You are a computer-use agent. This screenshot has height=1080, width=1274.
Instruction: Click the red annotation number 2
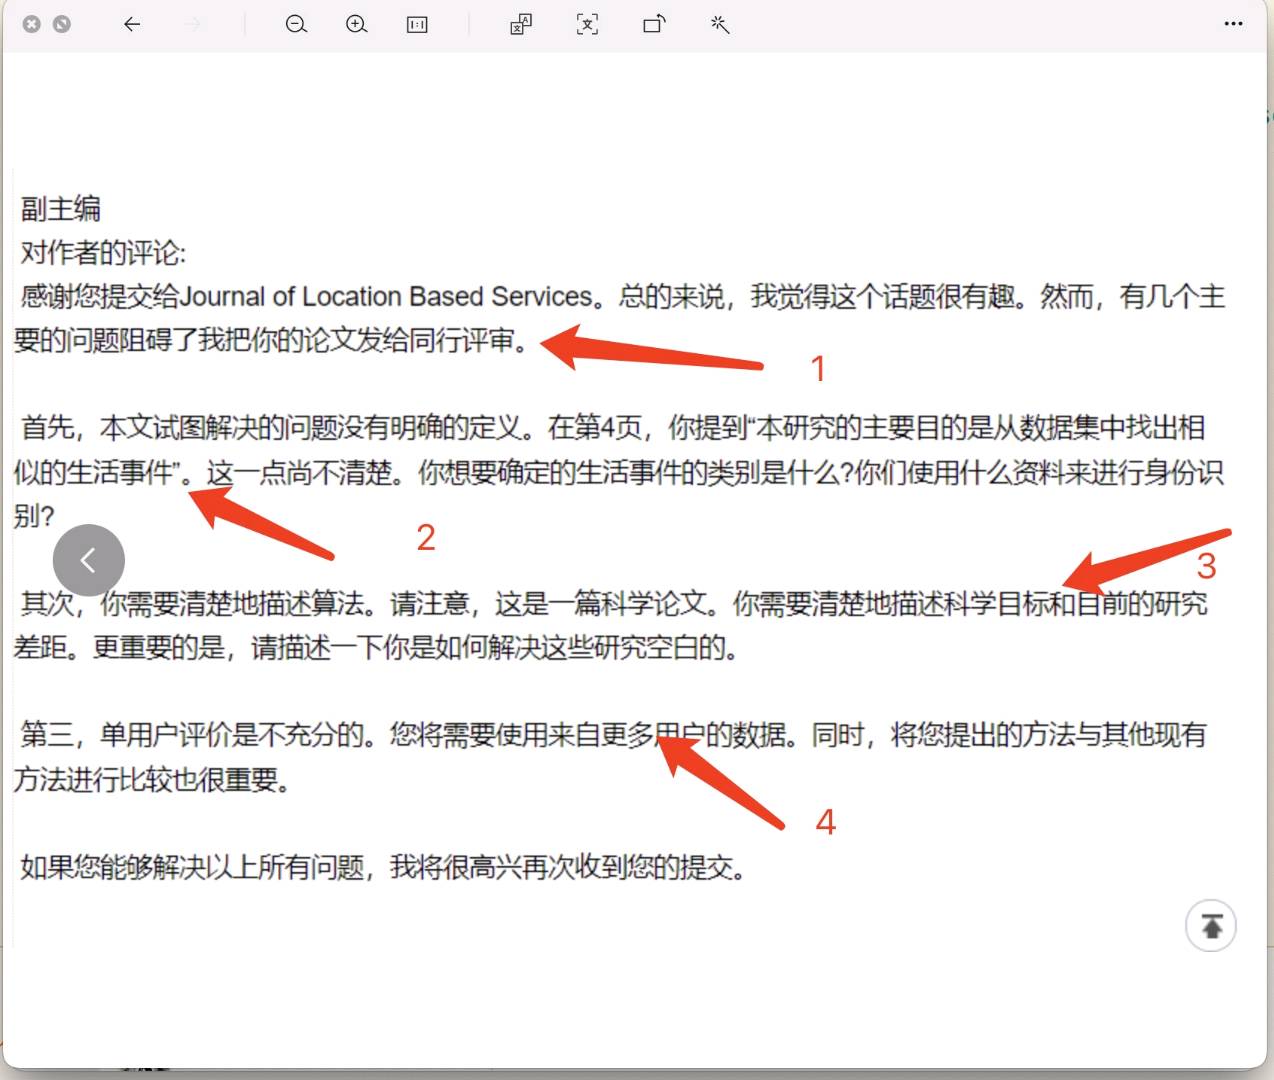[426, 538]
